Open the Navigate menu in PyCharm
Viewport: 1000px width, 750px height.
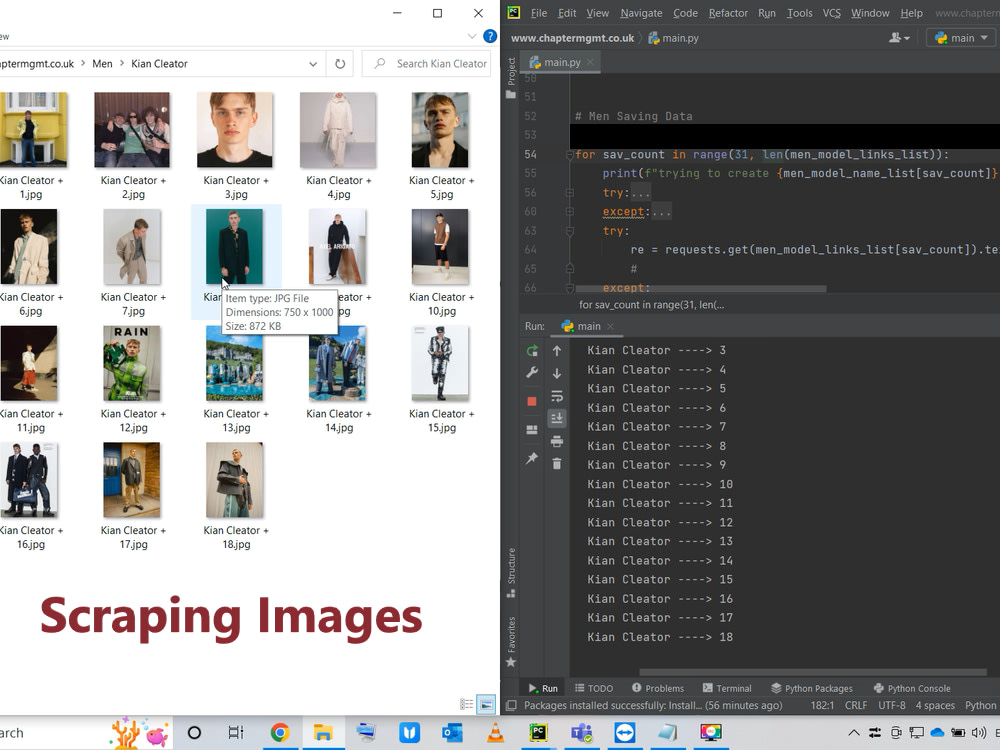[x=641, y=13]
